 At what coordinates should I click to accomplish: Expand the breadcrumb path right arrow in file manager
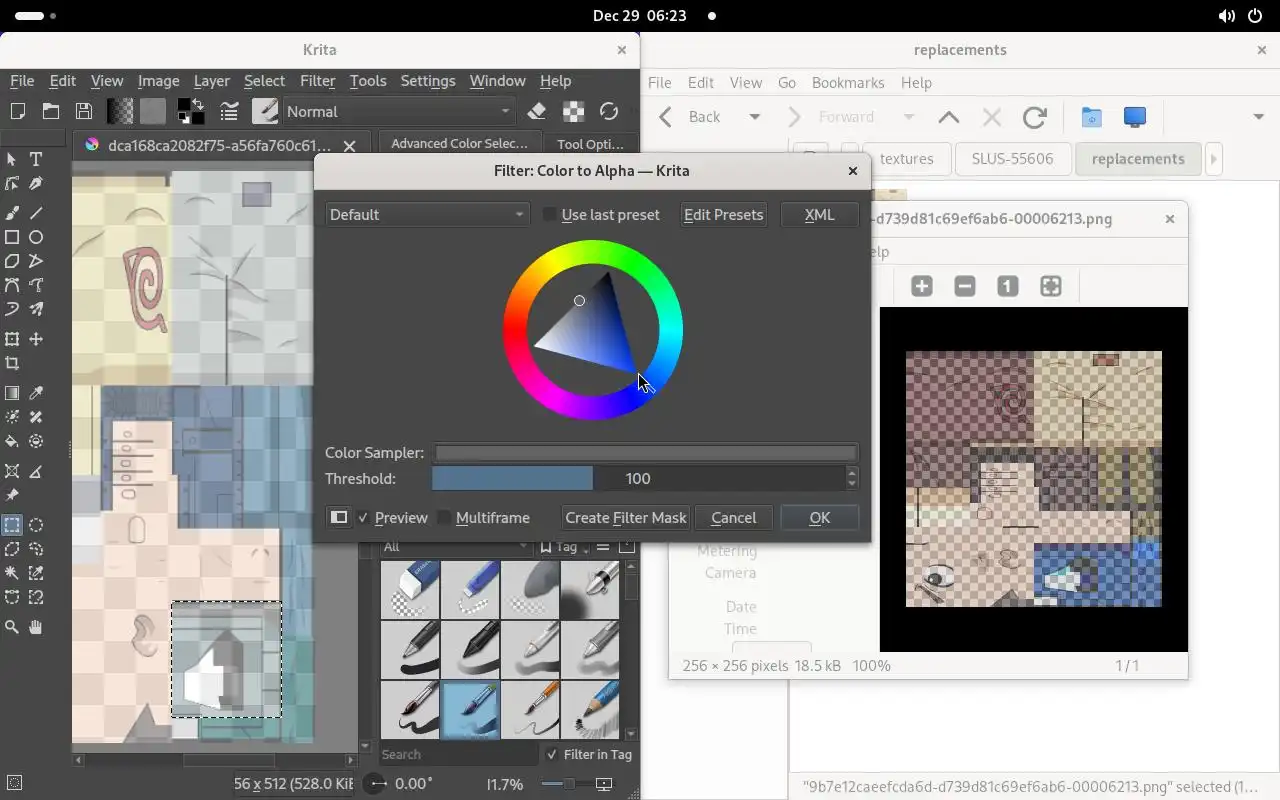[x=1213, y=159]
